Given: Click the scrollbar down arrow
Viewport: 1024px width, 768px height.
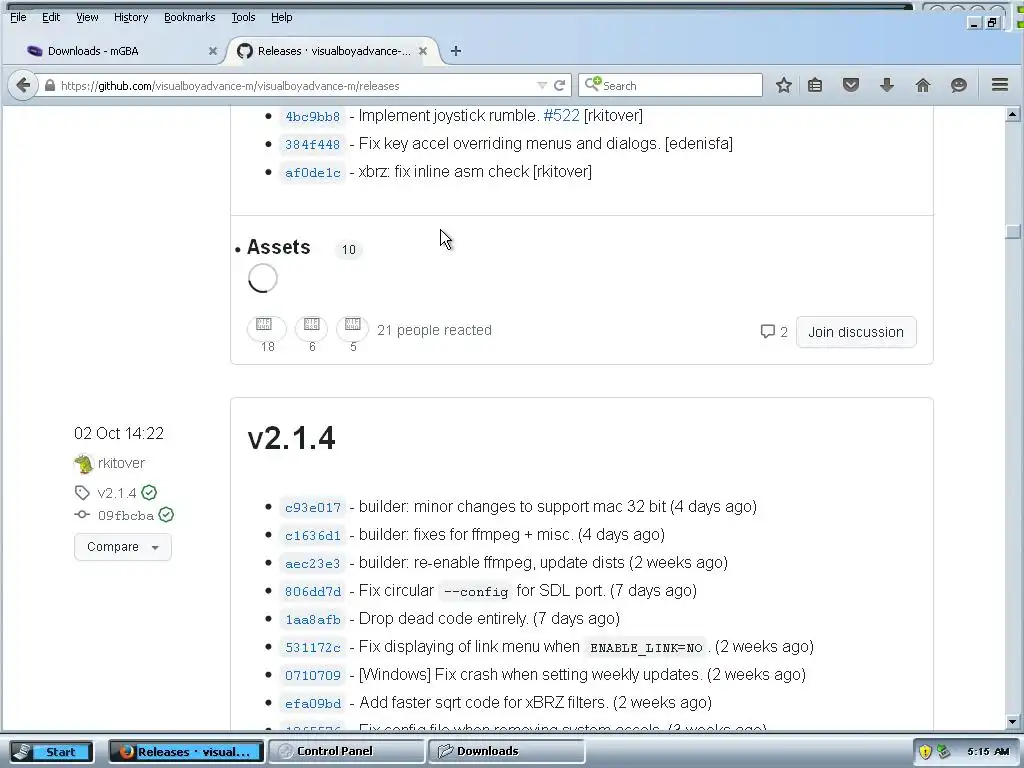Looking at the screenshot, I should point(1012,722).
